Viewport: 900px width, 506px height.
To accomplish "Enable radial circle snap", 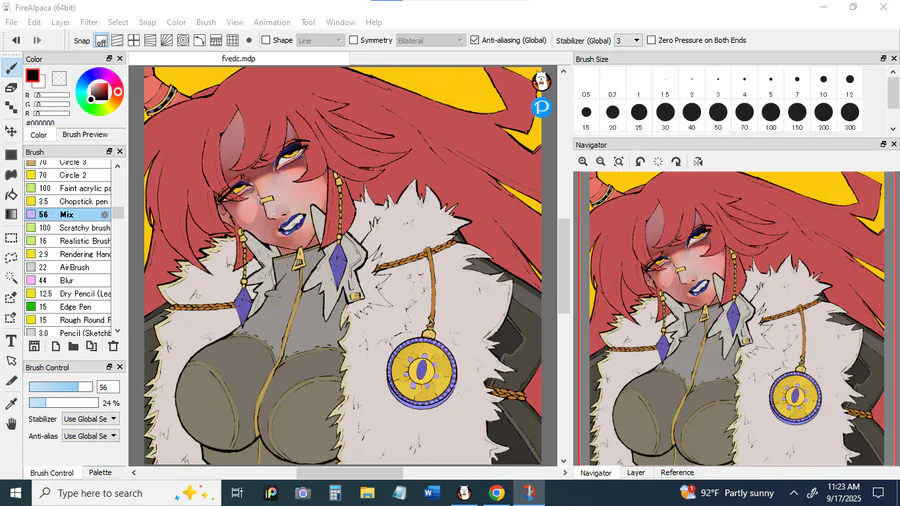I will pyautogui.click(x=183, y=40).
